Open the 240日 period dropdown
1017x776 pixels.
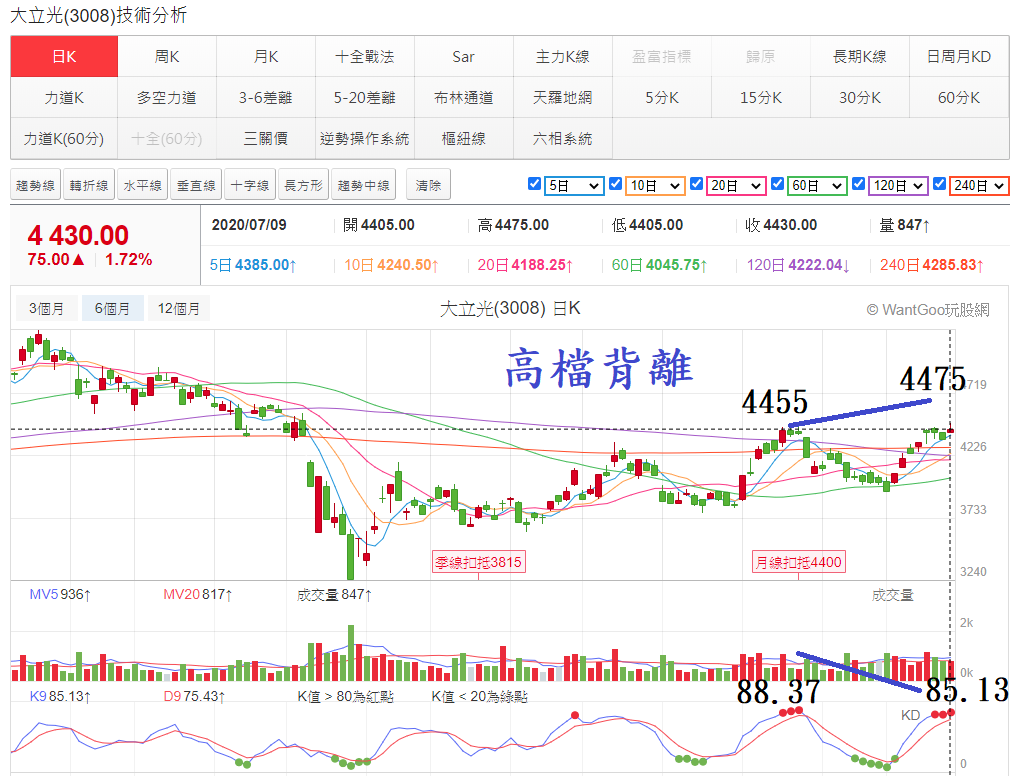click(979, 186)
